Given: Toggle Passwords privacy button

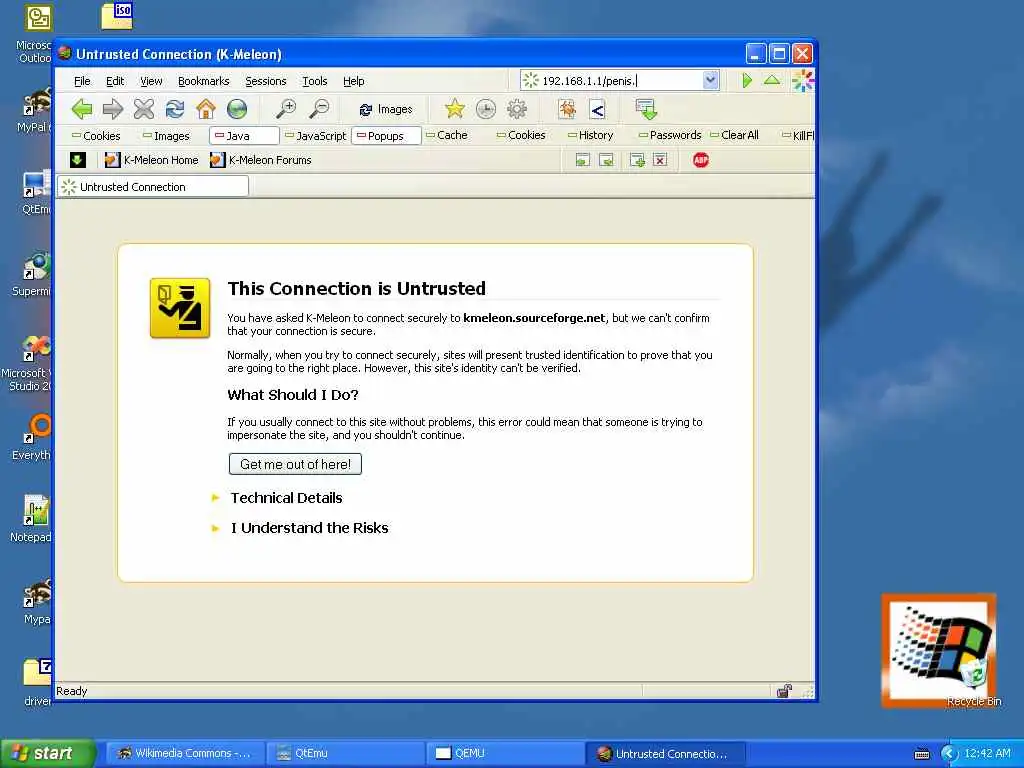Looking at the screenshot, I should click(670, 135).
